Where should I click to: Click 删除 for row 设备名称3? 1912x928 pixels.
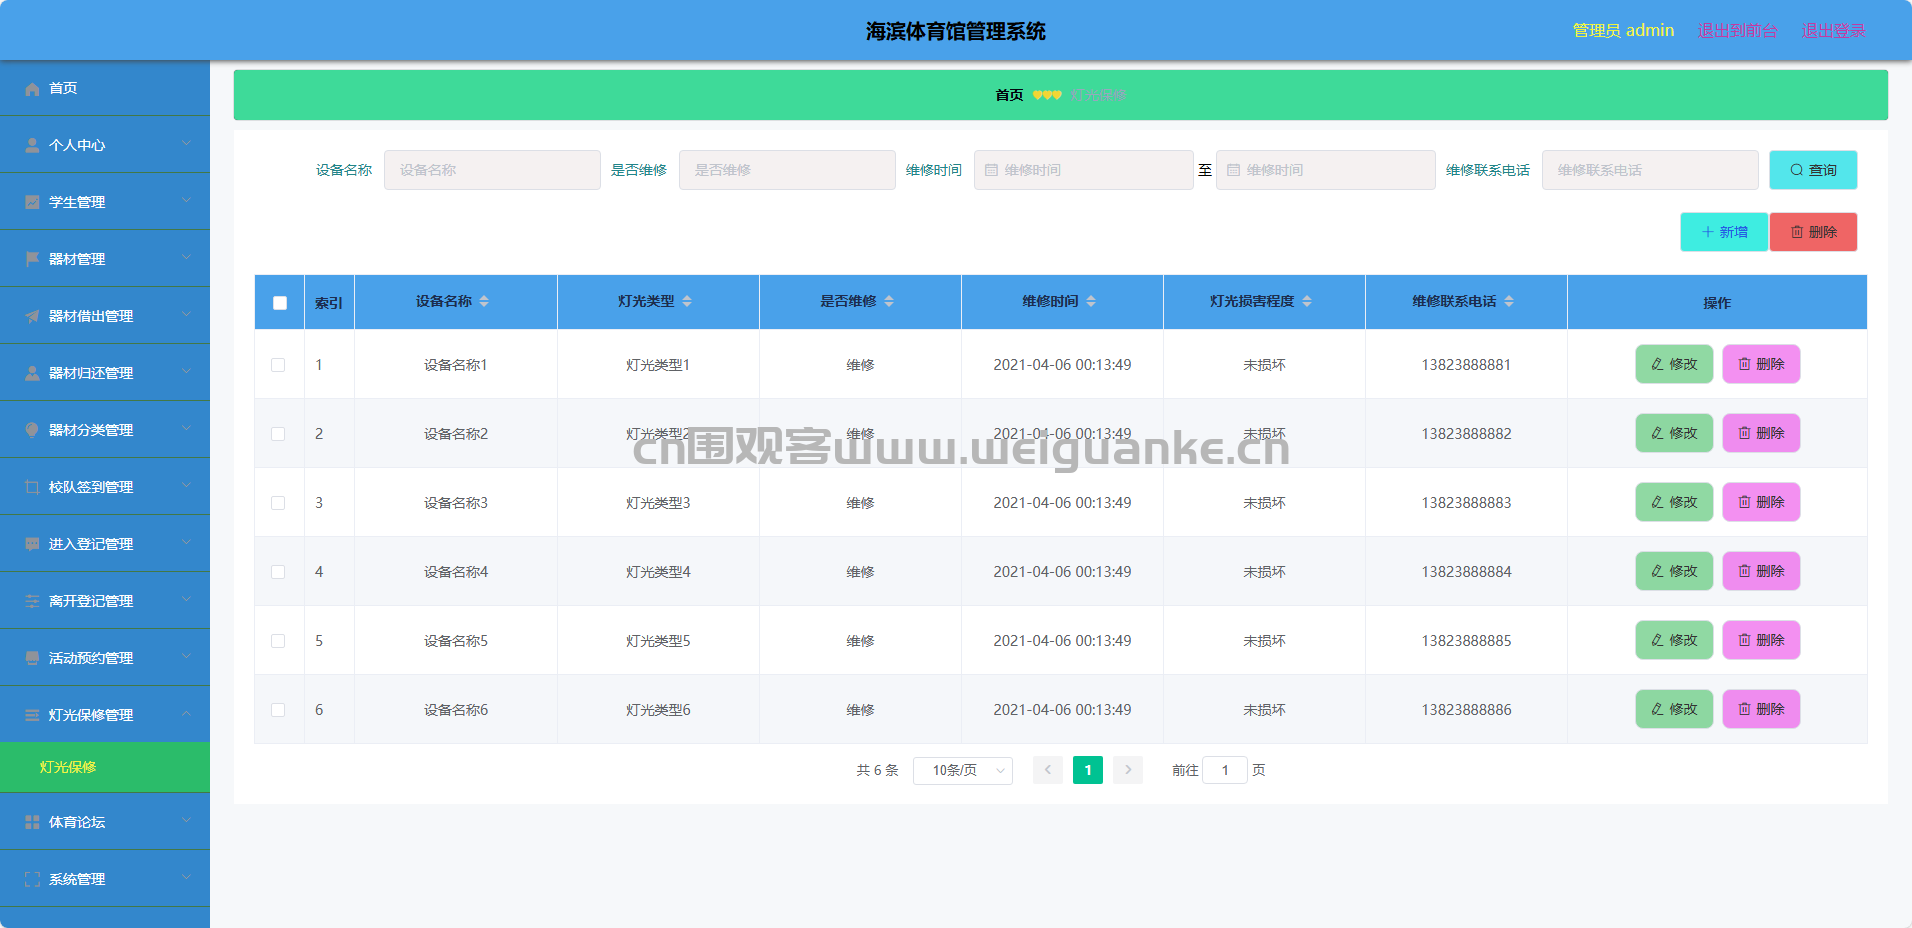[1761, 502]
